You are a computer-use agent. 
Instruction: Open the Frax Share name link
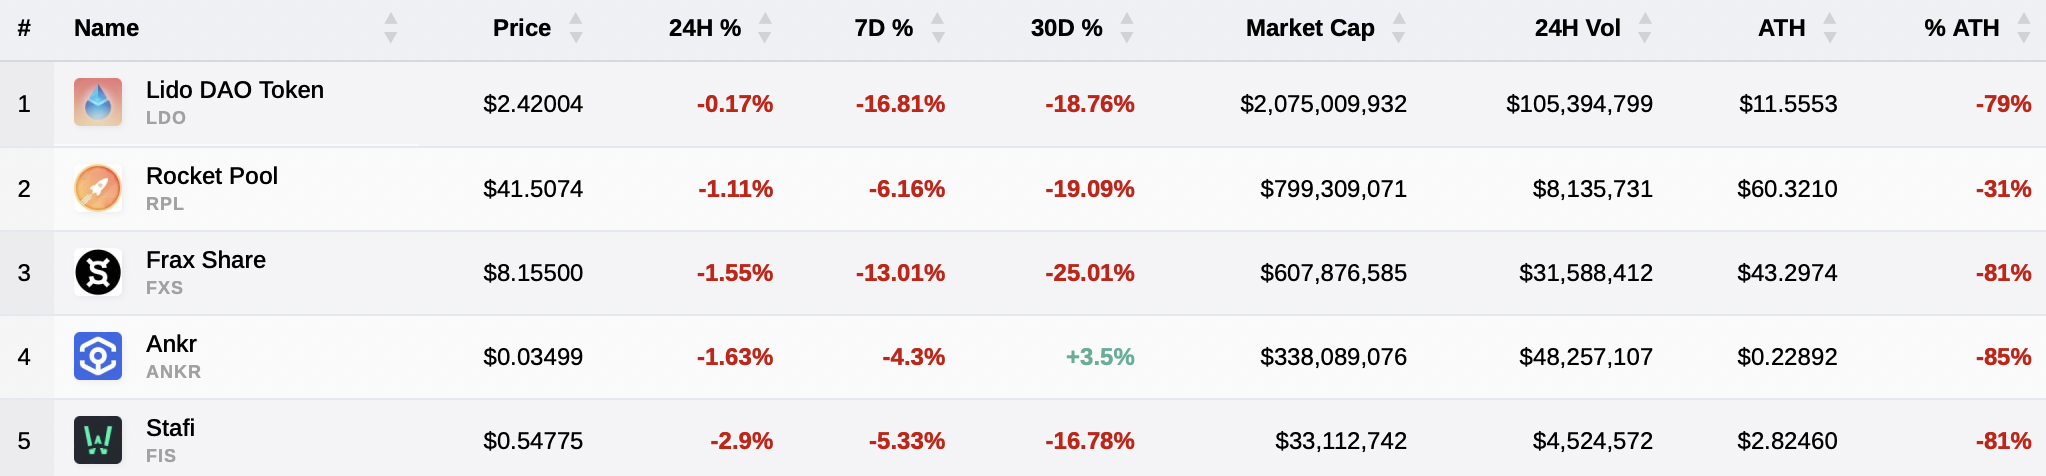pos(206,260)
